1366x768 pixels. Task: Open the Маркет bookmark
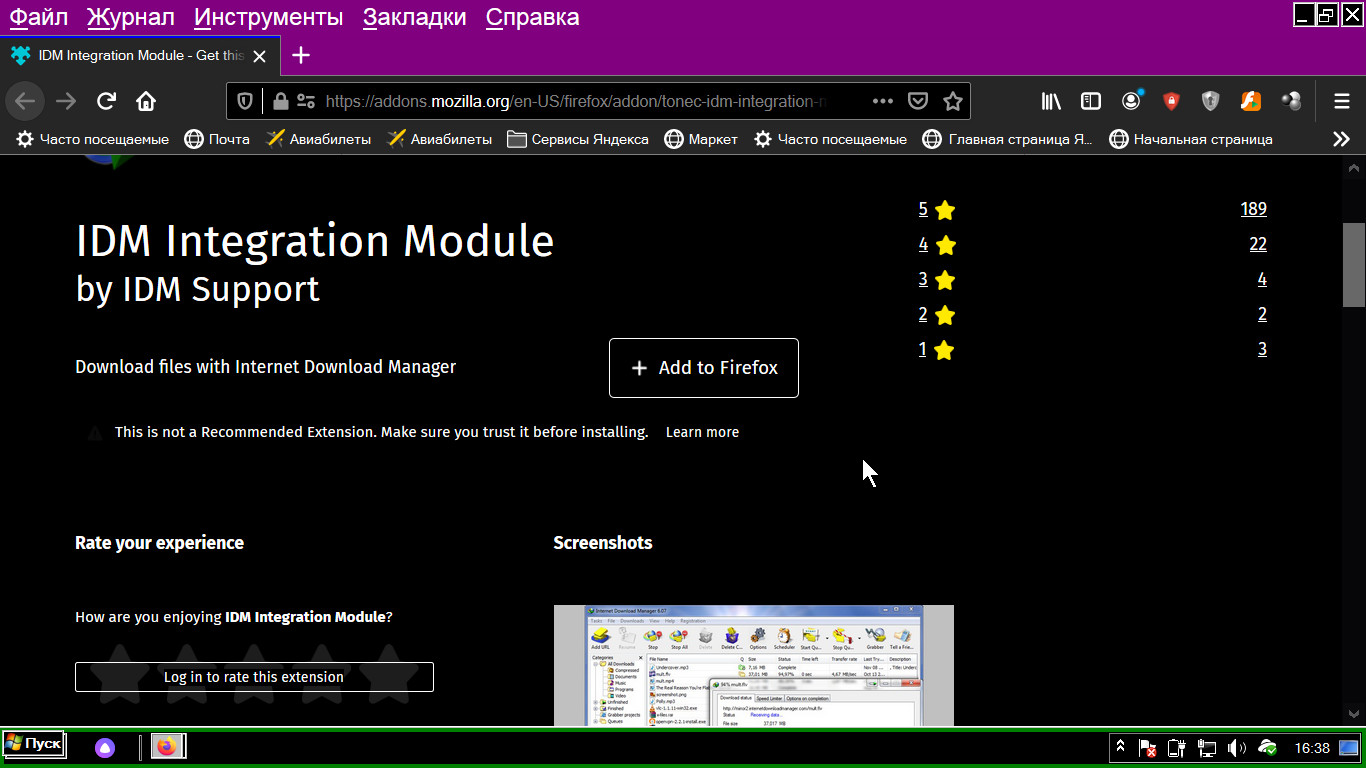[x=701, y=139]
